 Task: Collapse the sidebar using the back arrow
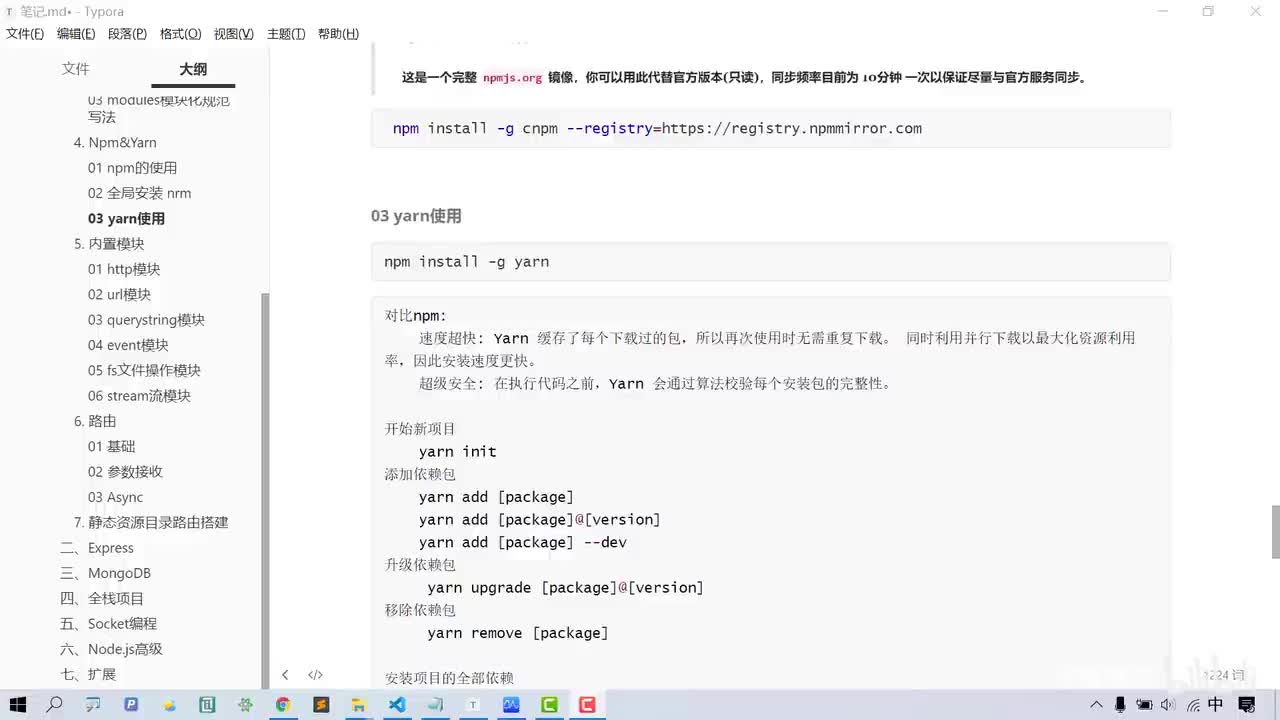pos(285,675)
